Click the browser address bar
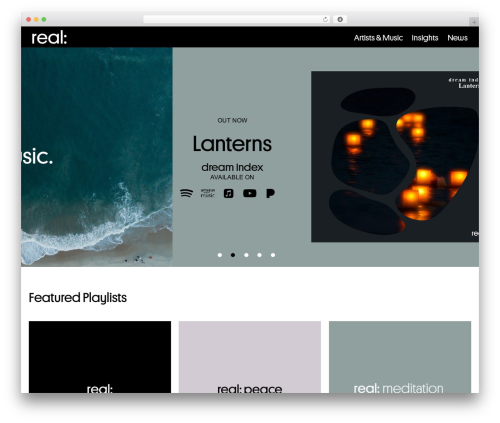This screenshot has height=423, width=500. [x=237, y=20]
